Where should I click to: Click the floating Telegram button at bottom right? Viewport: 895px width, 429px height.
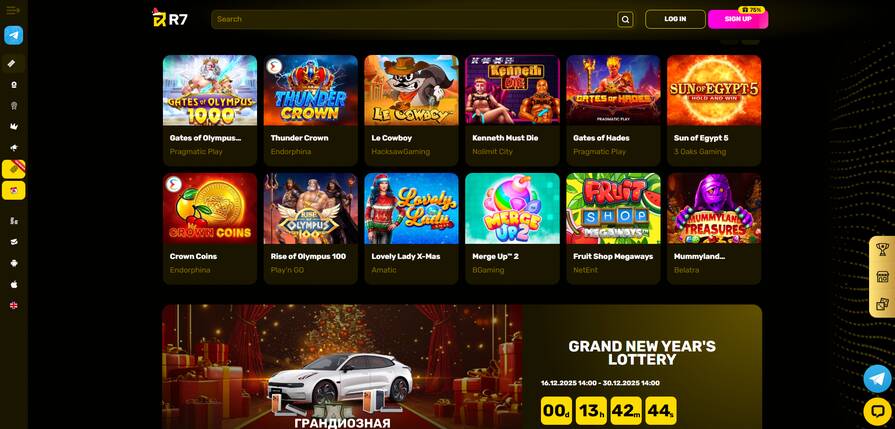877,378
